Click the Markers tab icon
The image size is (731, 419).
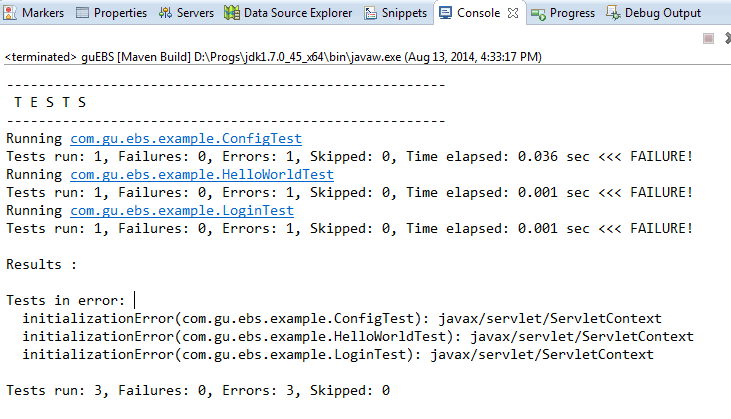9,13
